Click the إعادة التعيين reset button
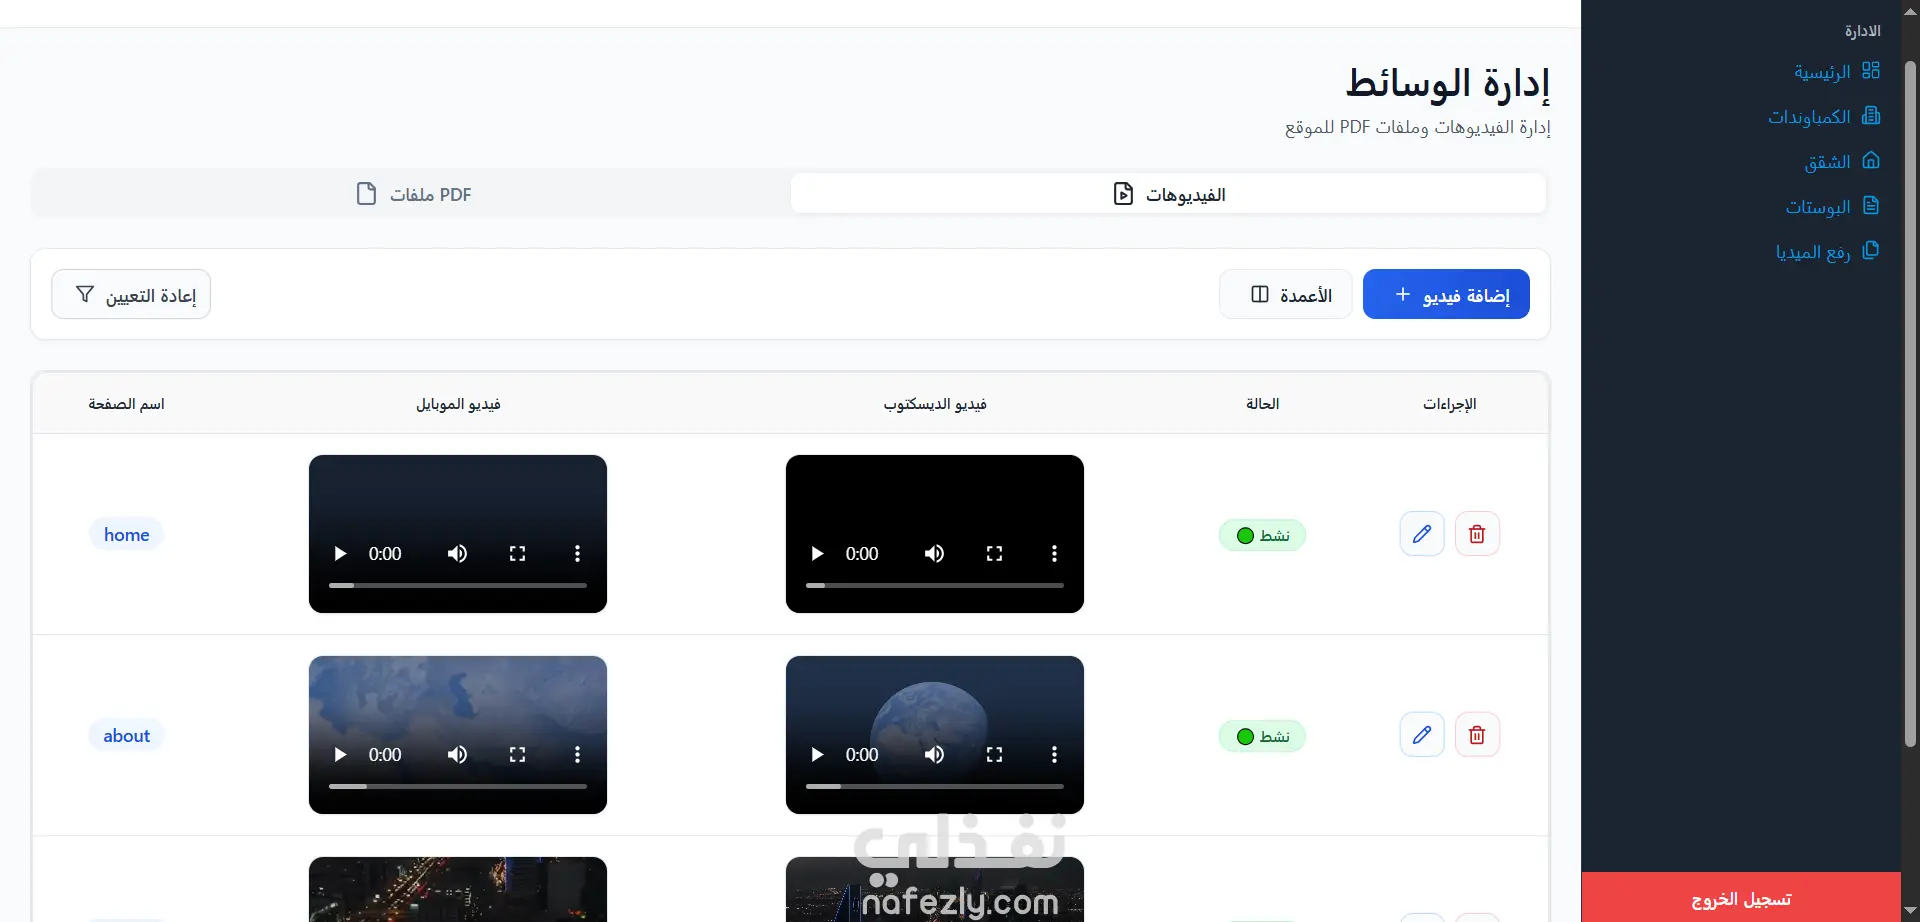 131,294
